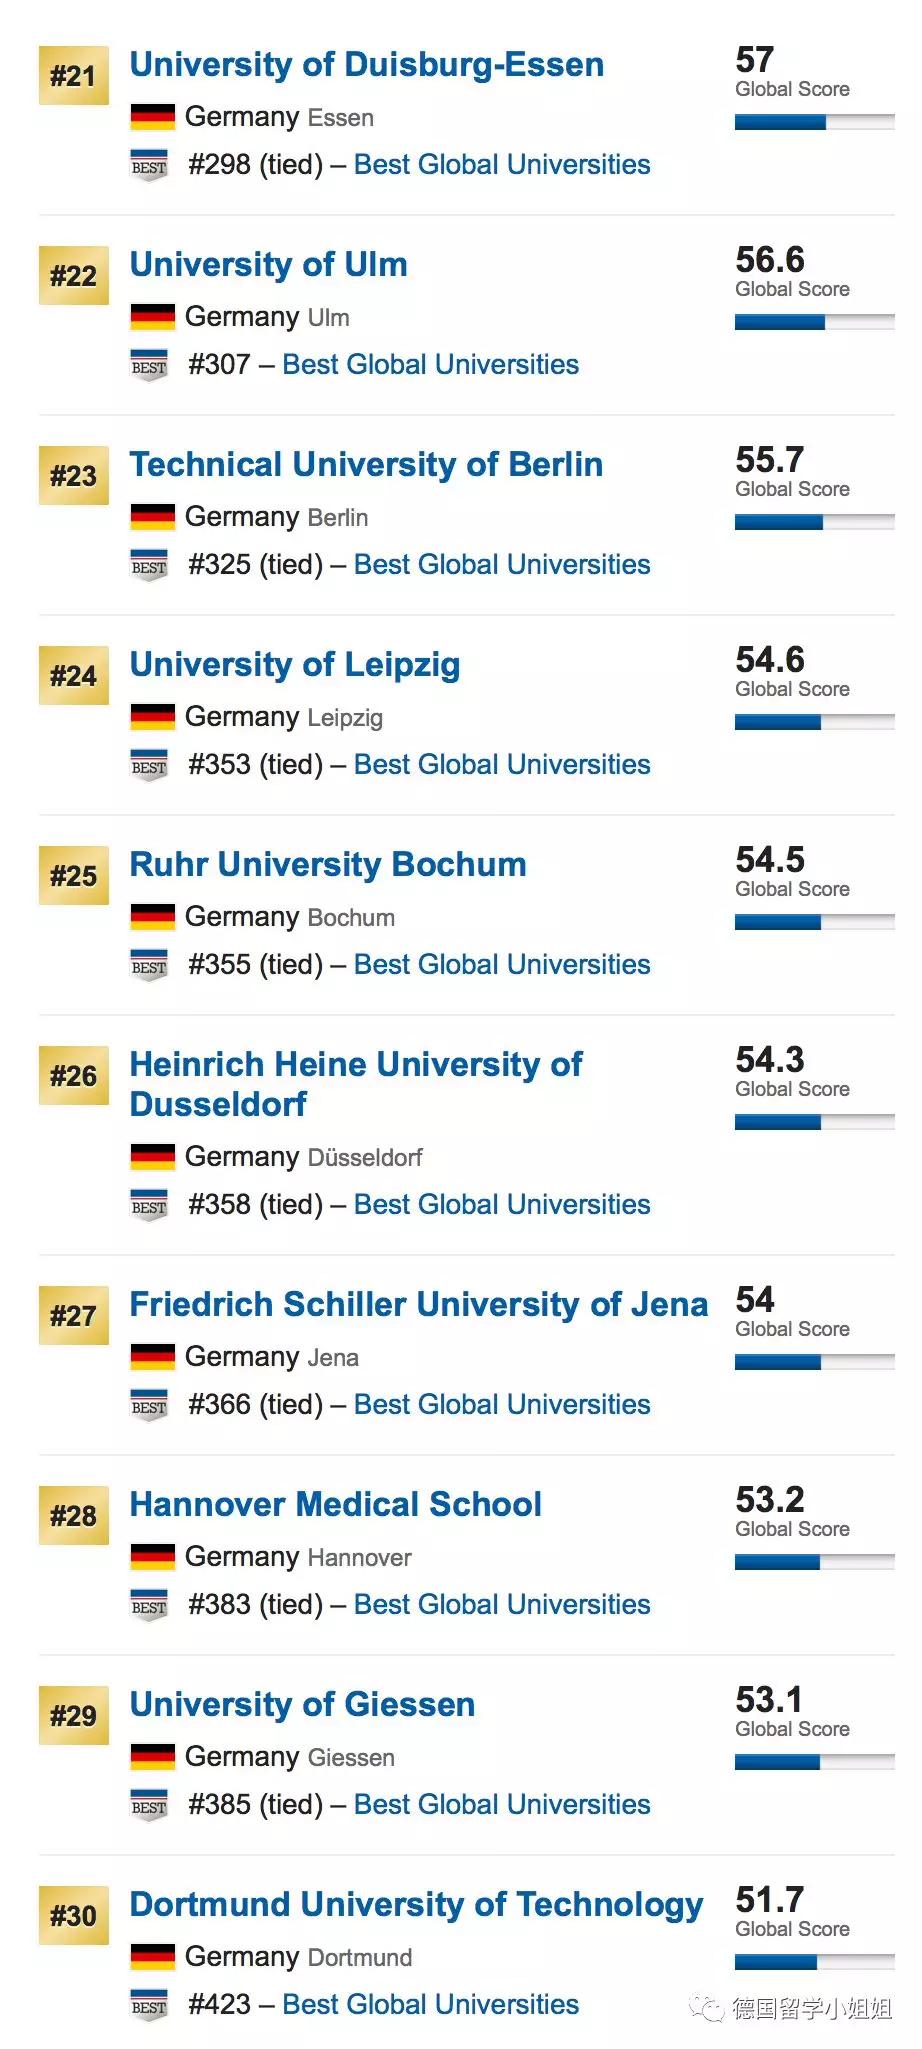
Task: Open University of Duisburg-Essen link
Action: point(366,65)
